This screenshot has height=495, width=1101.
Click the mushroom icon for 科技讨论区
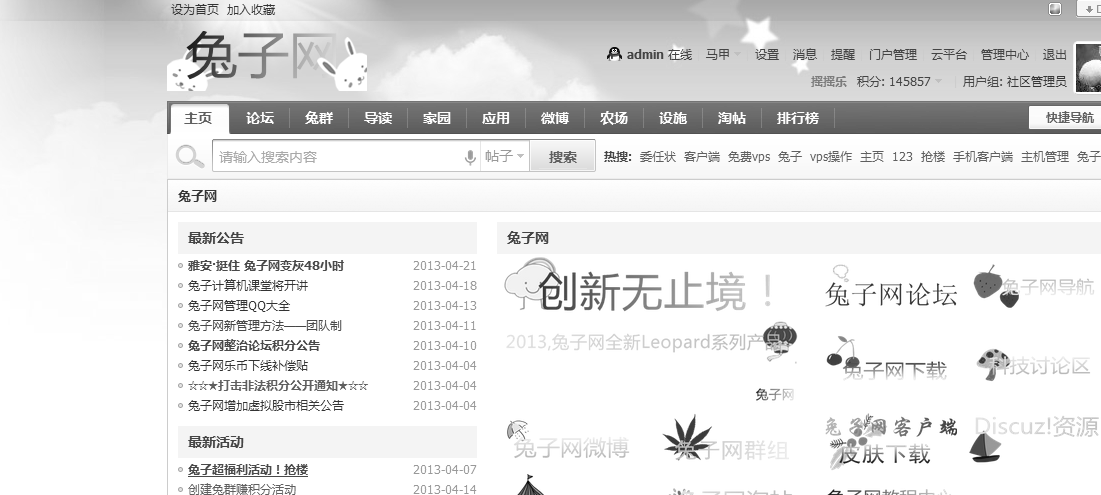pos(992,364)
